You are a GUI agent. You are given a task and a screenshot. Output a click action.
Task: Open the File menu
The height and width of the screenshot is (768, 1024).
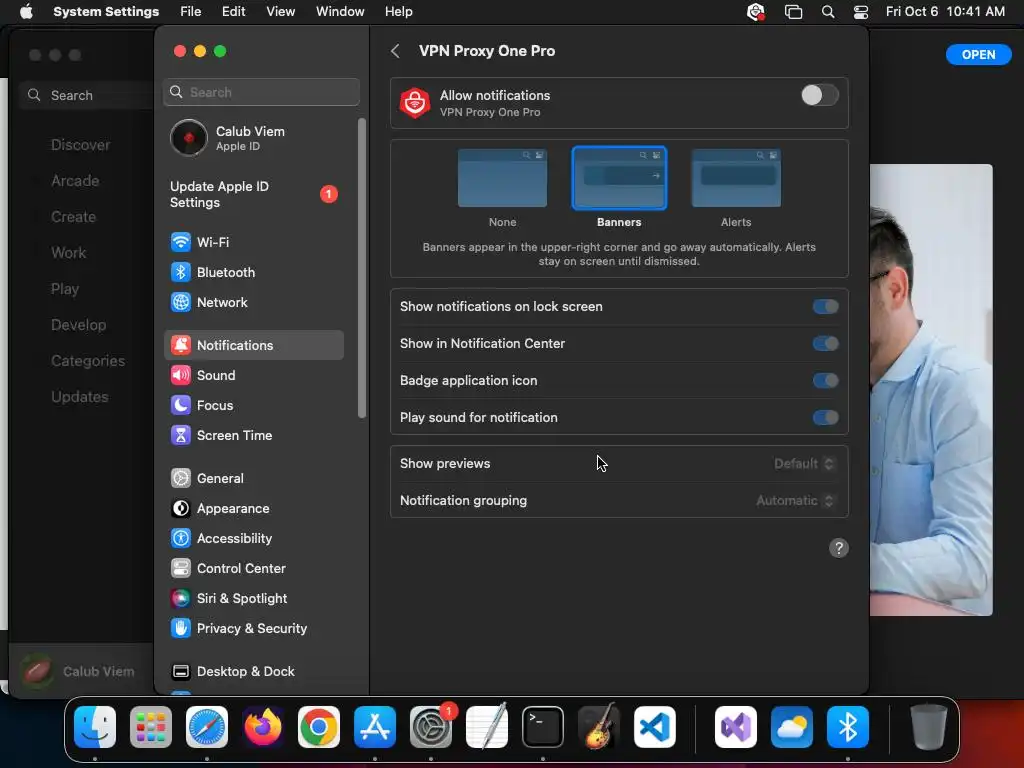(x=191, y=12)
